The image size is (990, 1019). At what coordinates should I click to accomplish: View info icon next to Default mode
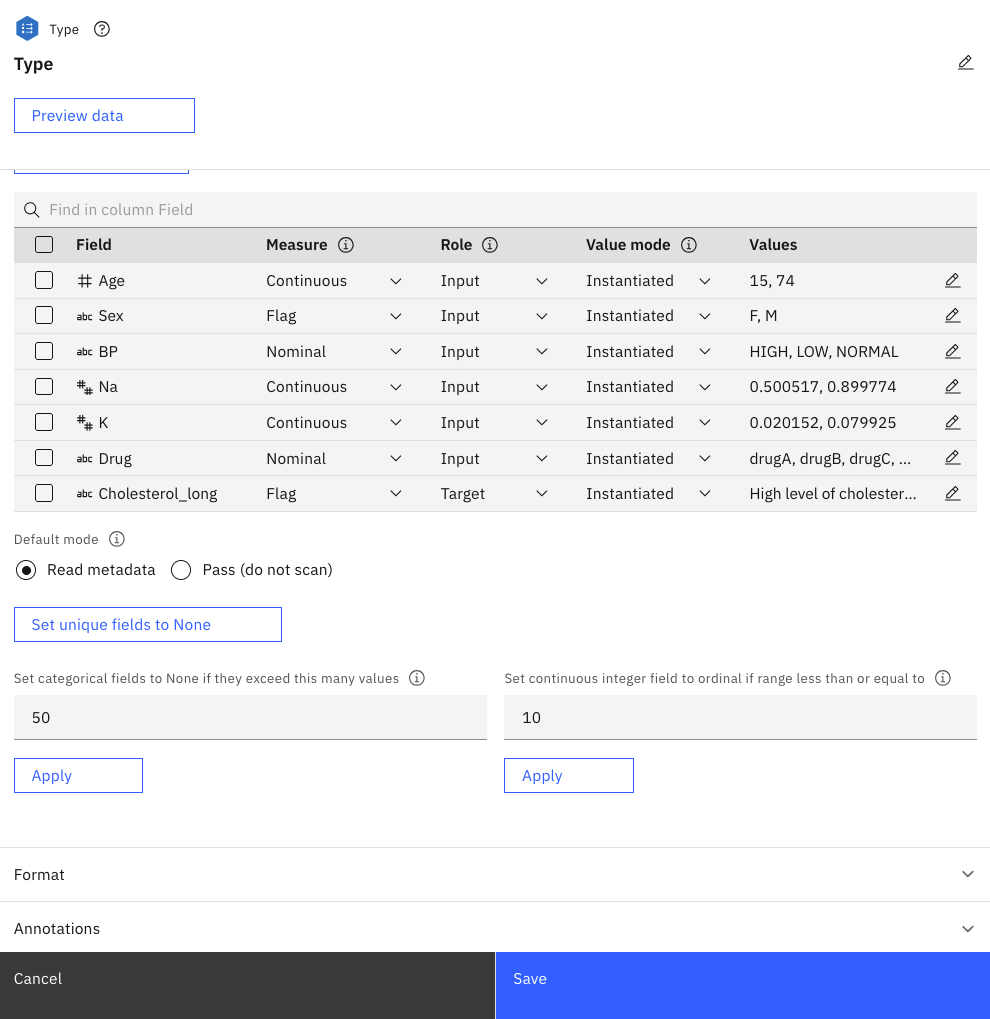[x=117, y=539]
